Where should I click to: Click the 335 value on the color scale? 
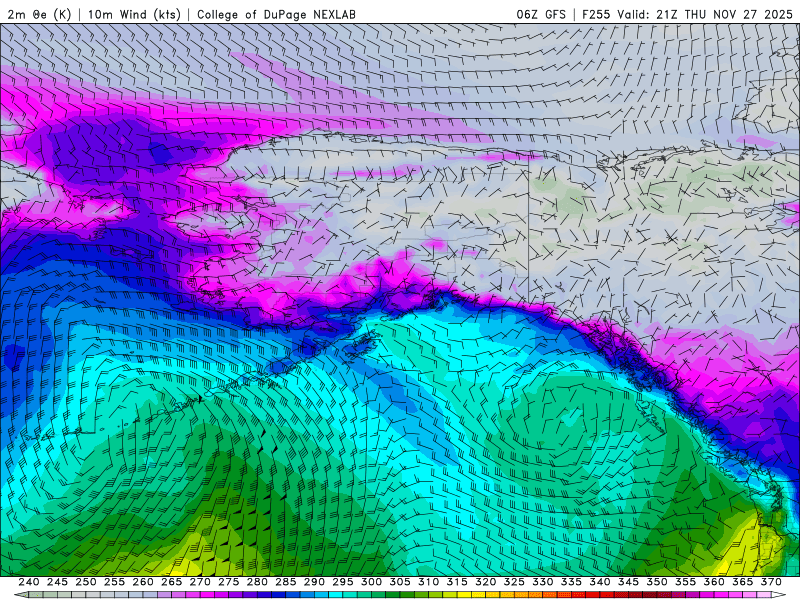pyautogui.click(x=571, y=582)
